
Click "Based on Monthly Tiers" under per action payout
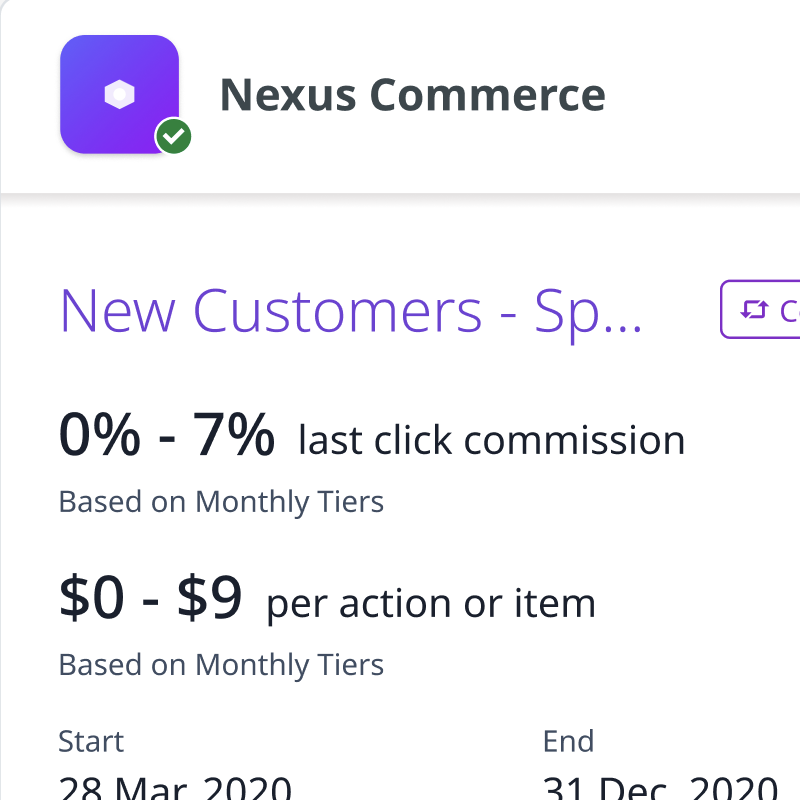[x=221, y=664]
